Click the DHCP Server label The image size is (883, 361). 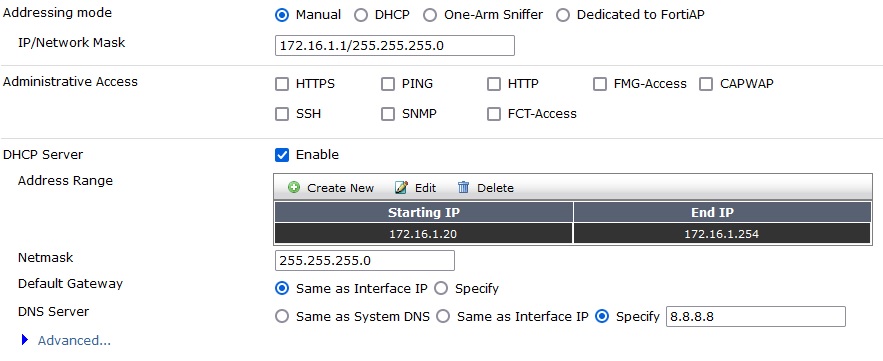(x=43, y=154)
